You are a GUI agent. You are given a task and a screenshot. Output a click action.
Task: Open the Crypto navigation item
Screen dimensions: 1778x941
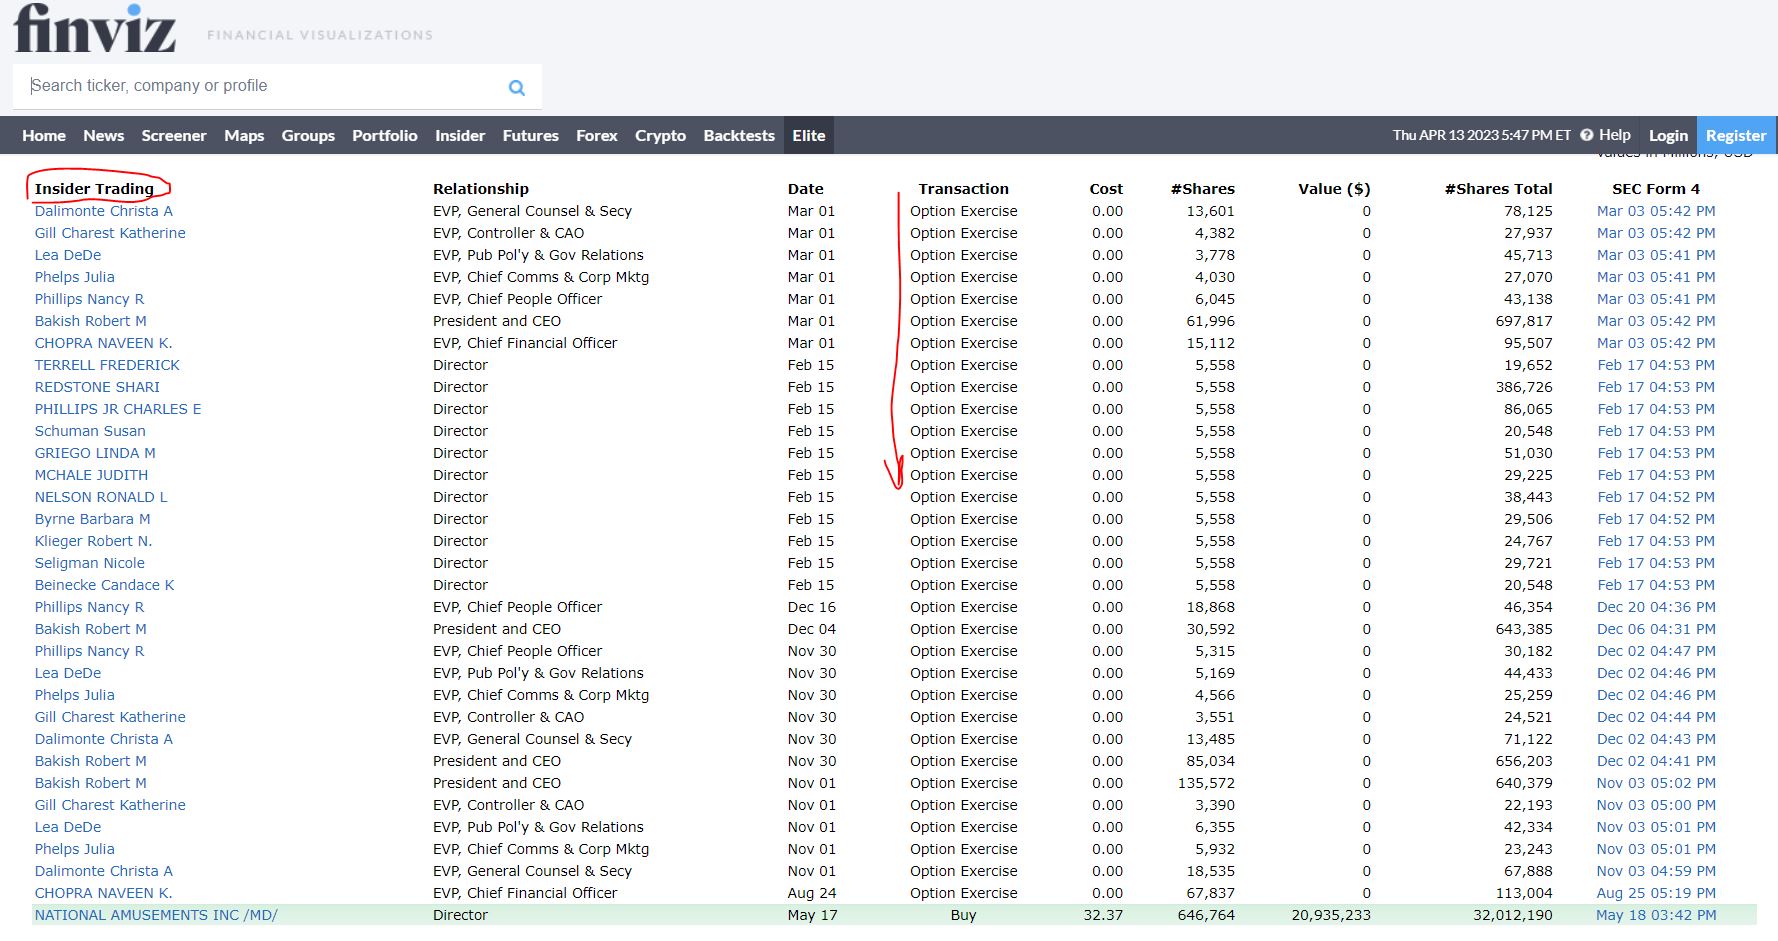click(x=660, y=136)
